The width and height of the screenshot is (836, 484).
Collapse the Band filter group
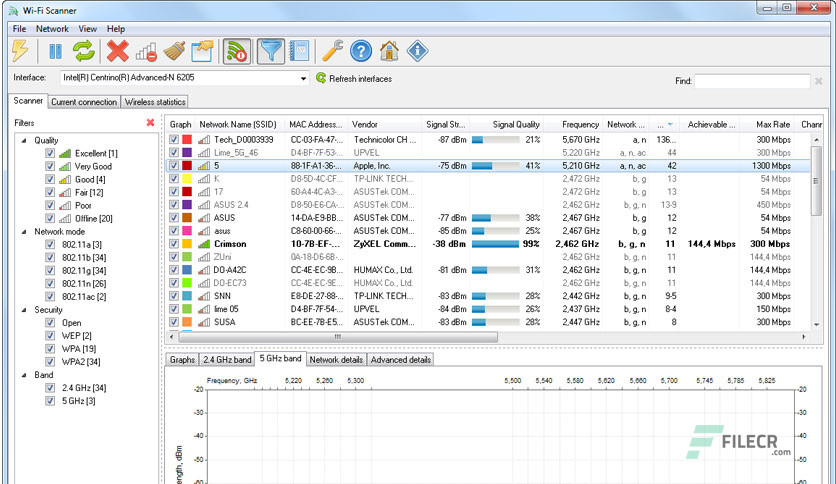[x=24, y=375]
